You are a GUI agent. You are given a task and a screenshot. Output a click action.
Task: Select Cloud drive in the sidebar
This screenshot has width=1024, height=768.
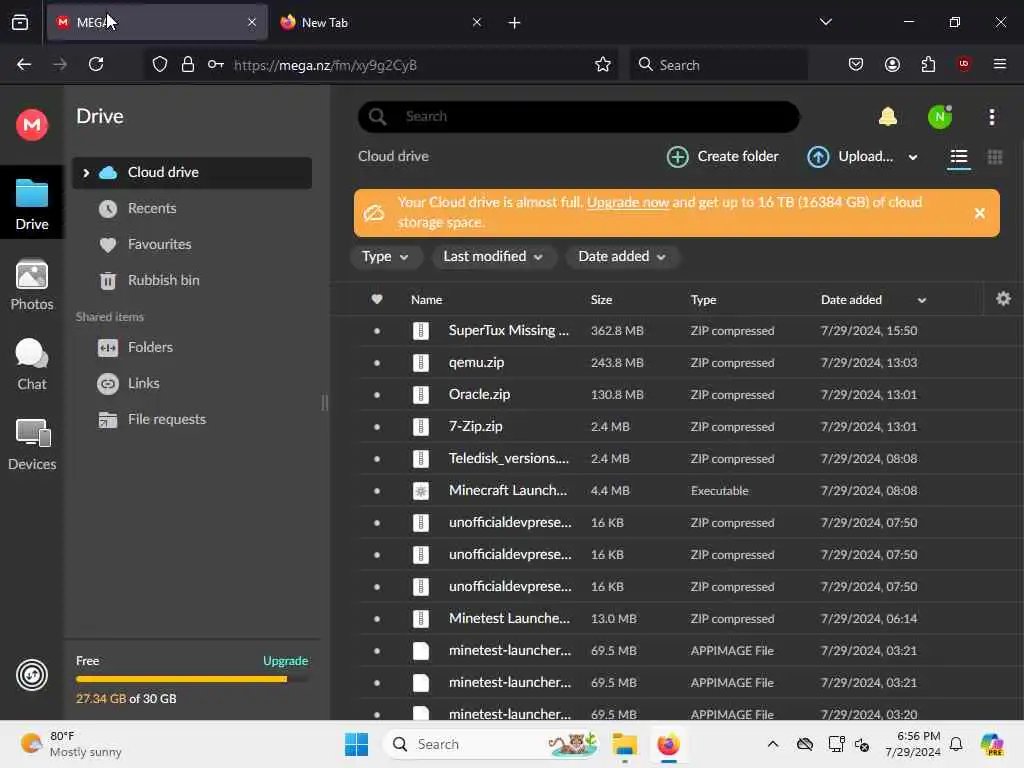coord(192,173)
